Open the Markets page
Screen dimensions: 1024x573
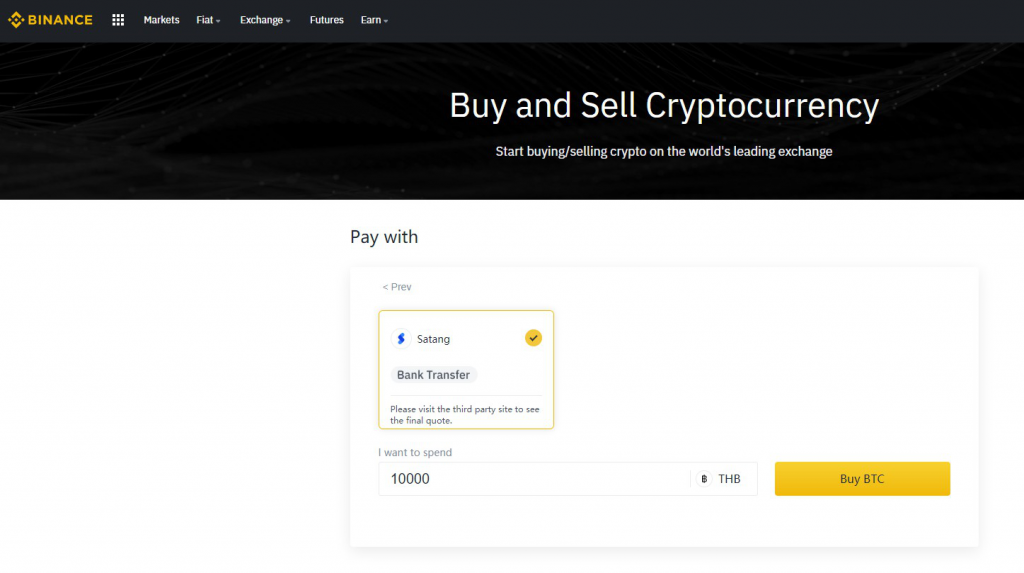point(161,20)
